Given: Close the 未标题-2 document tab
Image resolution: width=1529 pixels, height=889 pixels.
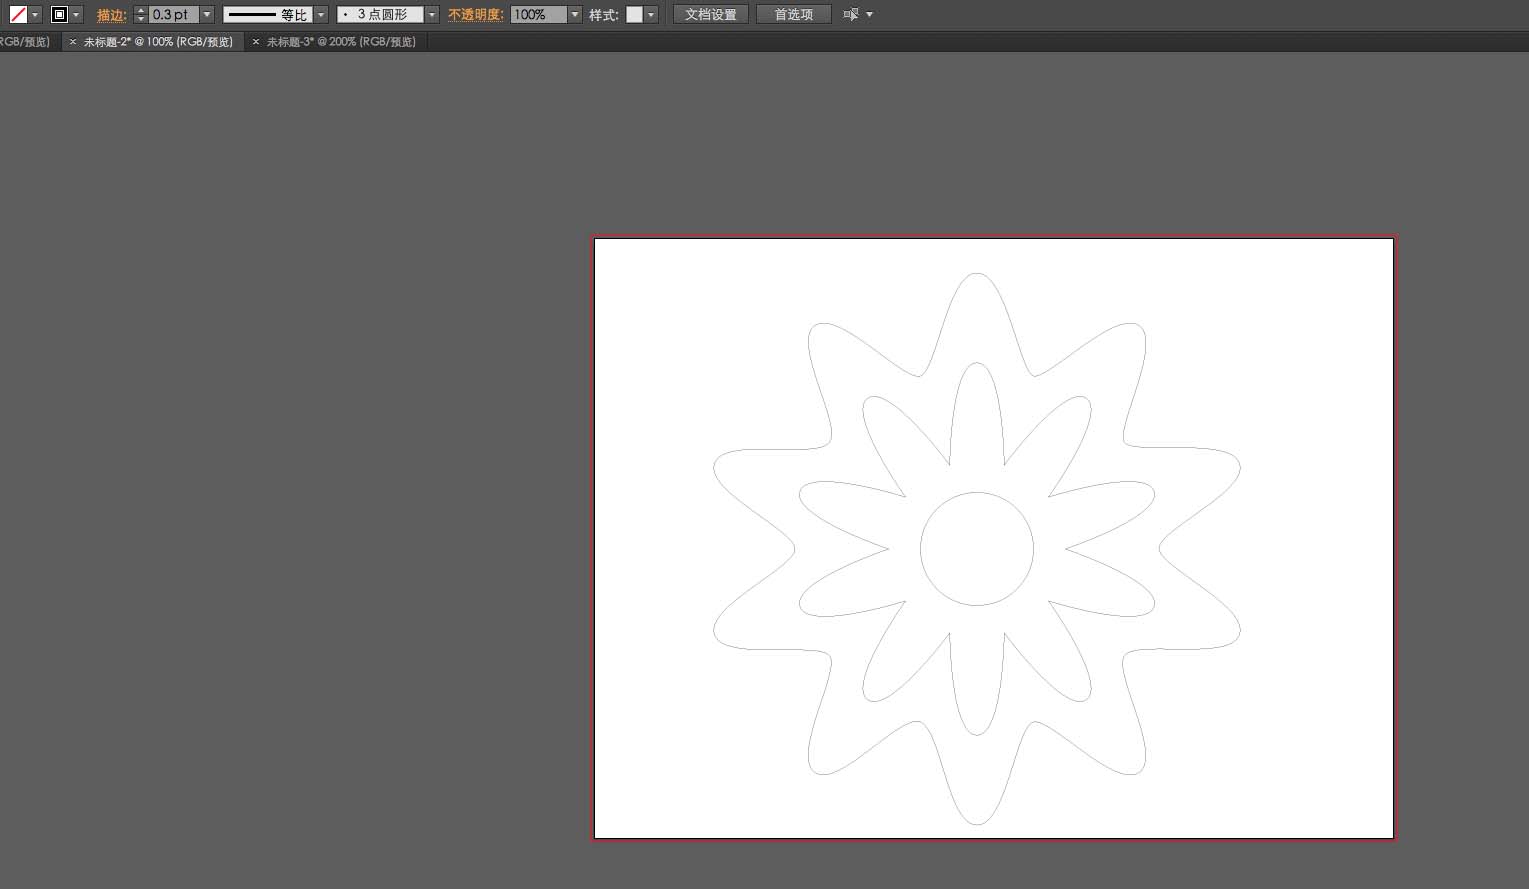Looking at the screenshot, I should (73, 42).
